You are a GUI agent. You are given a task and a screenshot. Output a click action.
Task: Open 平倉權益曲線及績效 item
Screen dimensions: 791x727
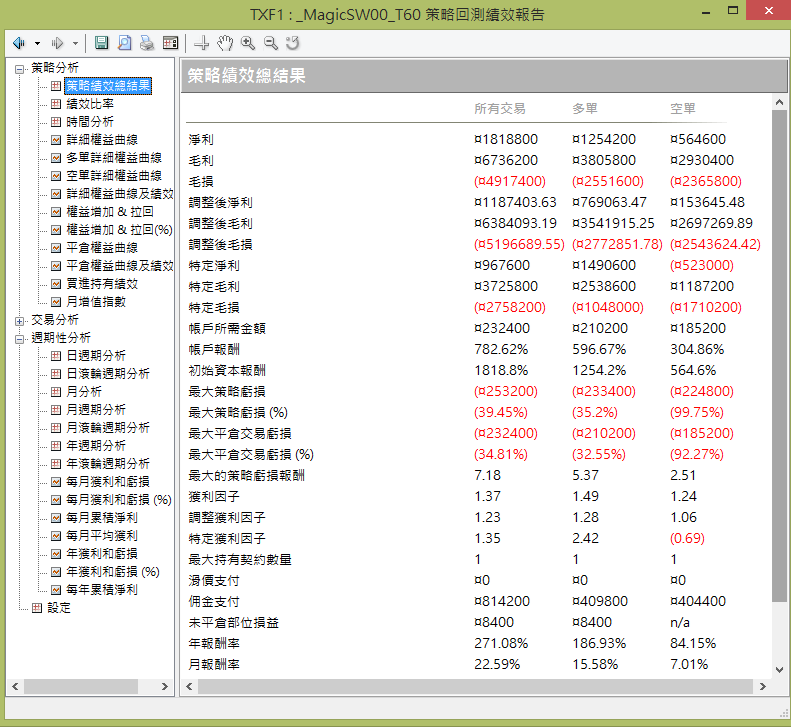click(120, 266)
